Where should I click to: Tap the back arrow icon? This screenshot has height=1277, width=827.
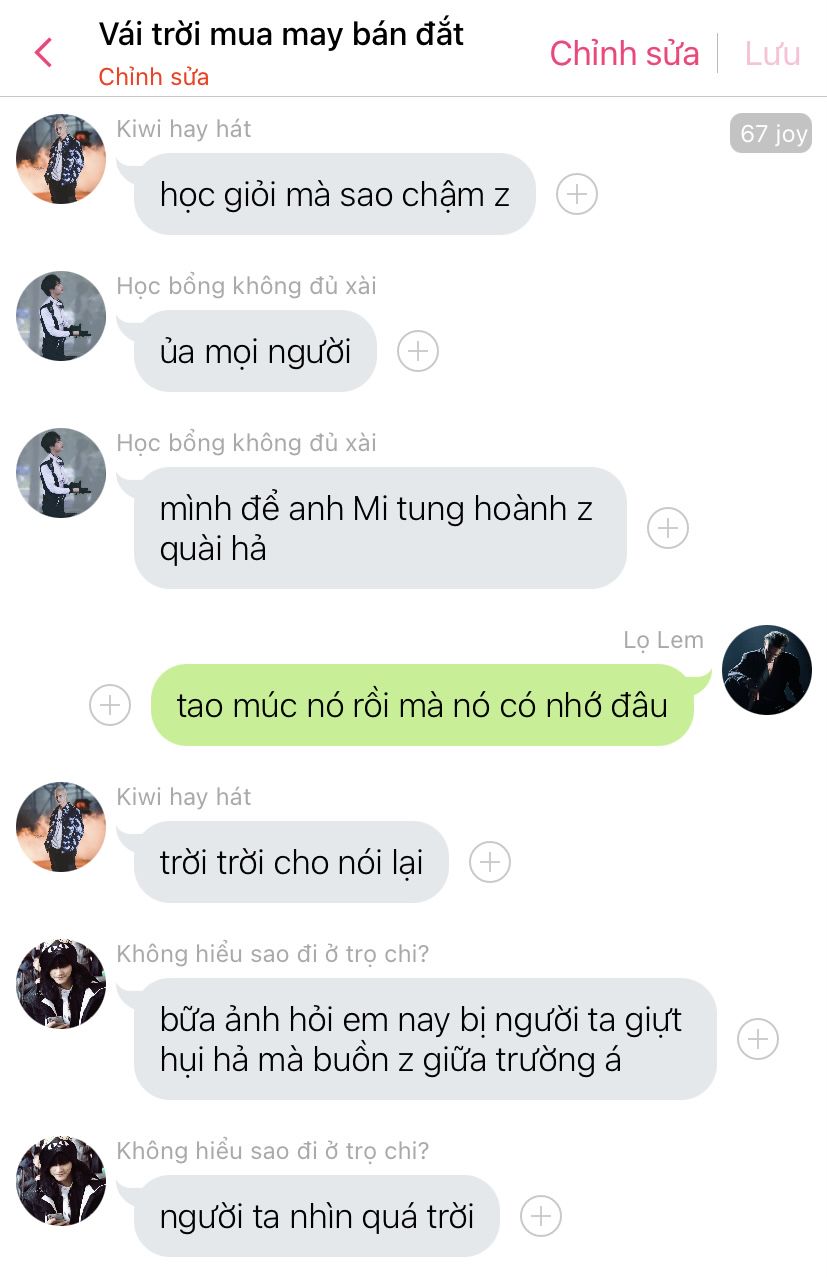[43, 52]
